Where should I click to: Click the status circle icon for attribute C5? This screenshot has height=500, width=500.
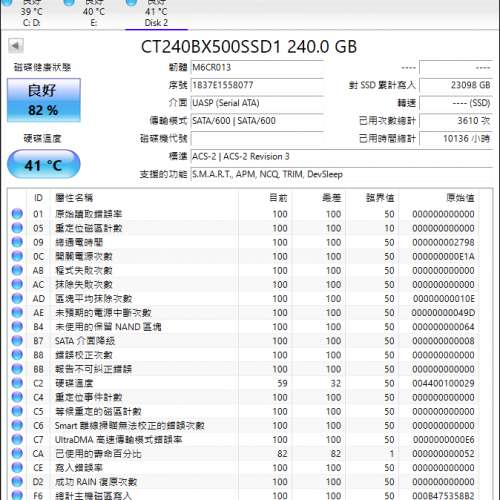coord(17,411)
